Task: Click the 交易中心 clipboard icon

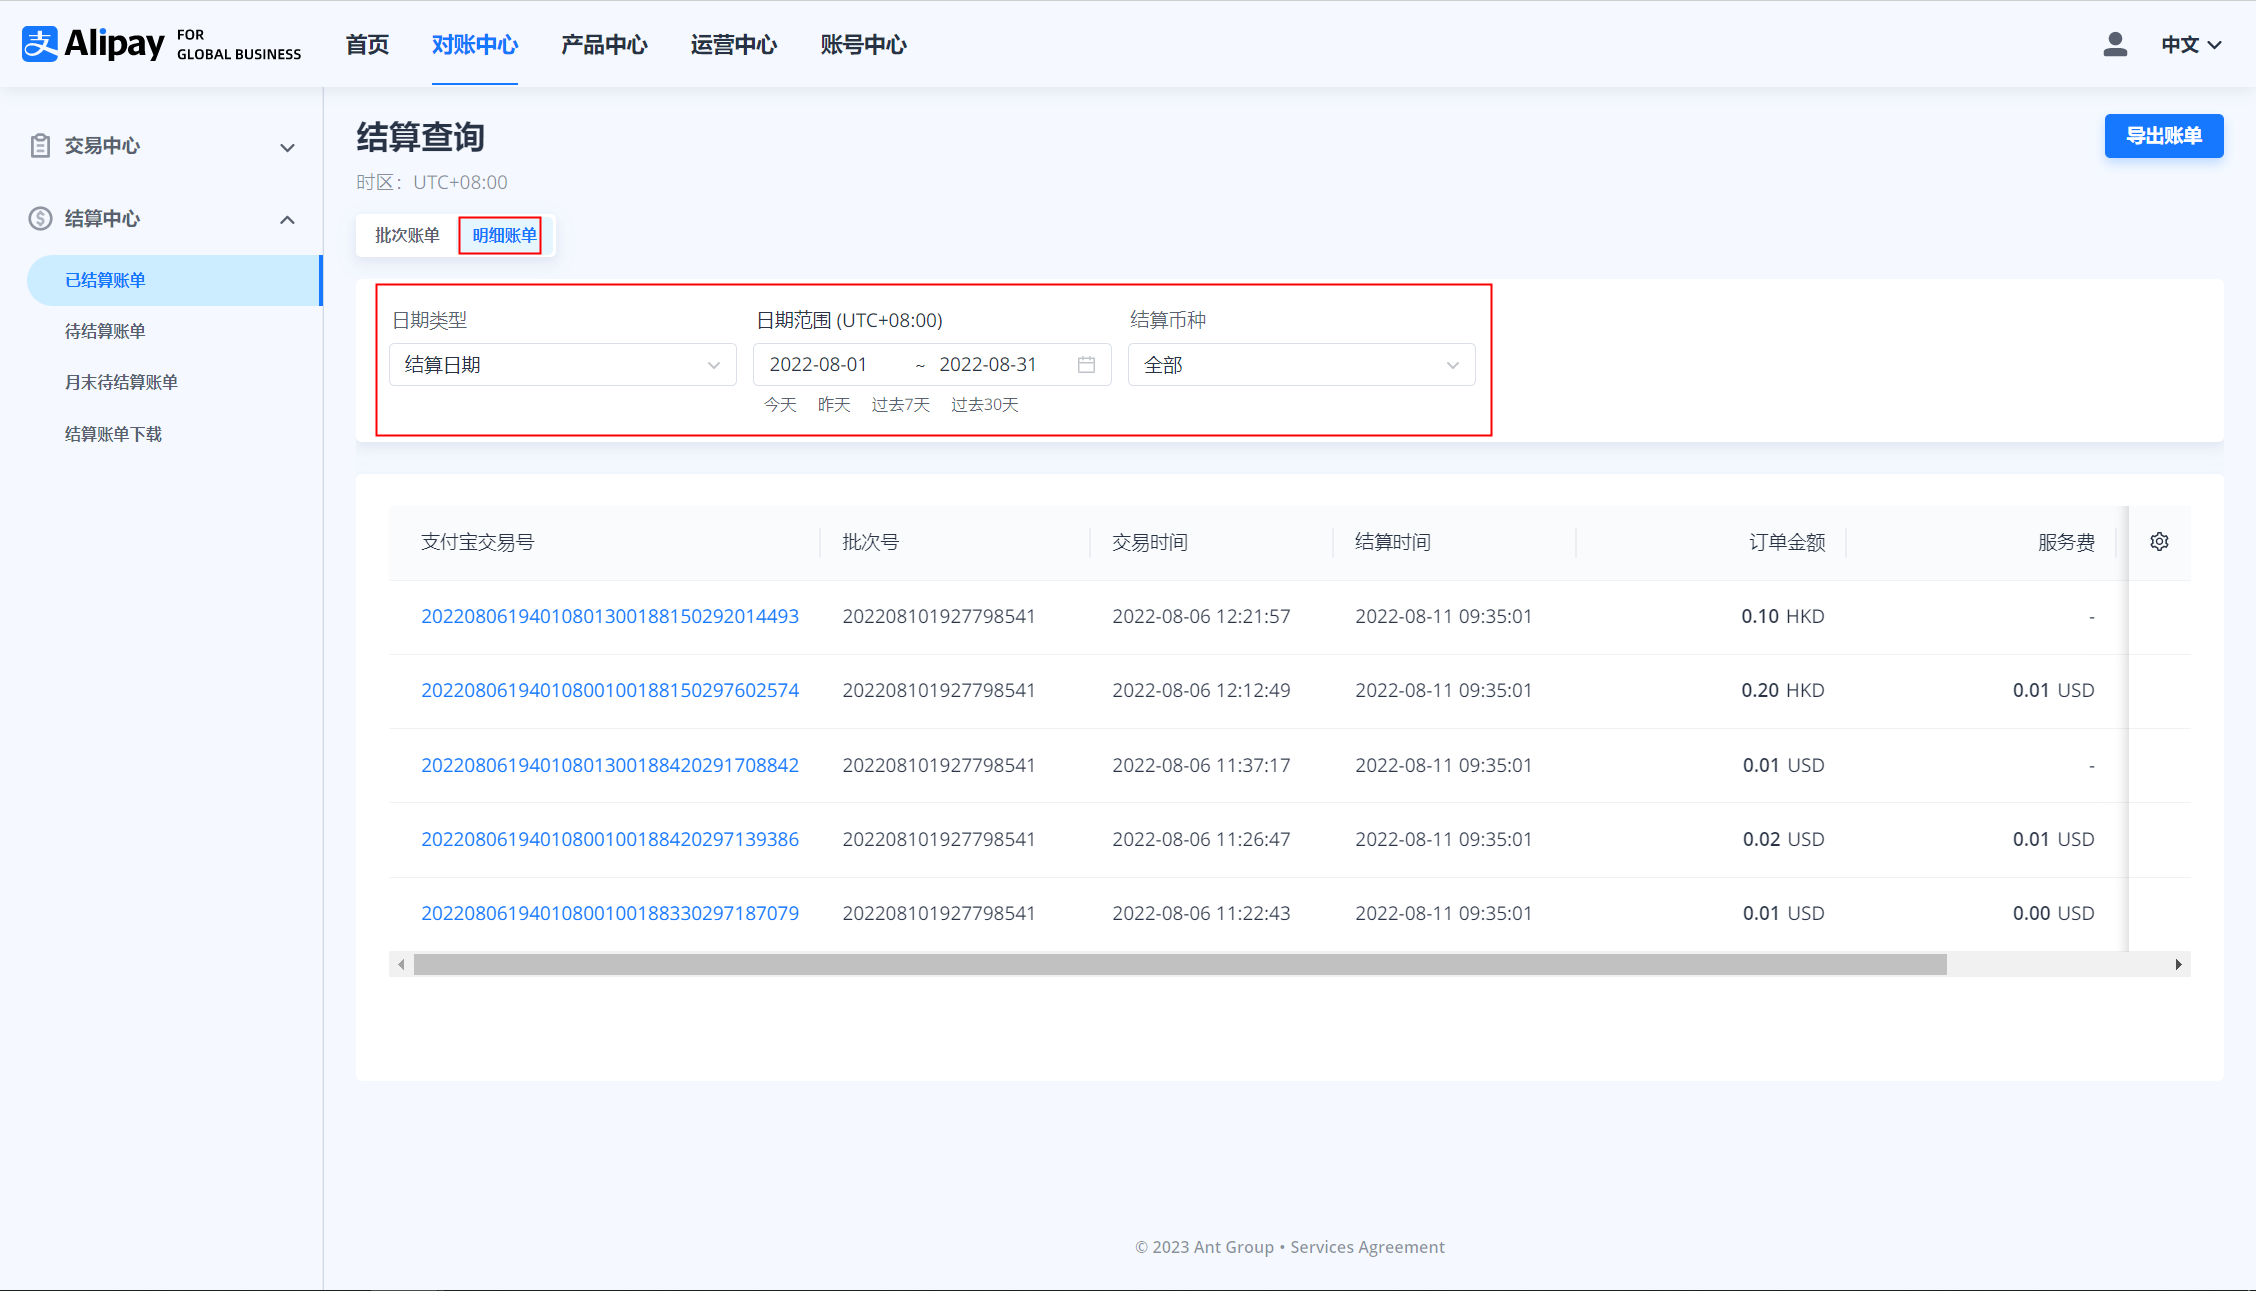Action: (40, 146)
